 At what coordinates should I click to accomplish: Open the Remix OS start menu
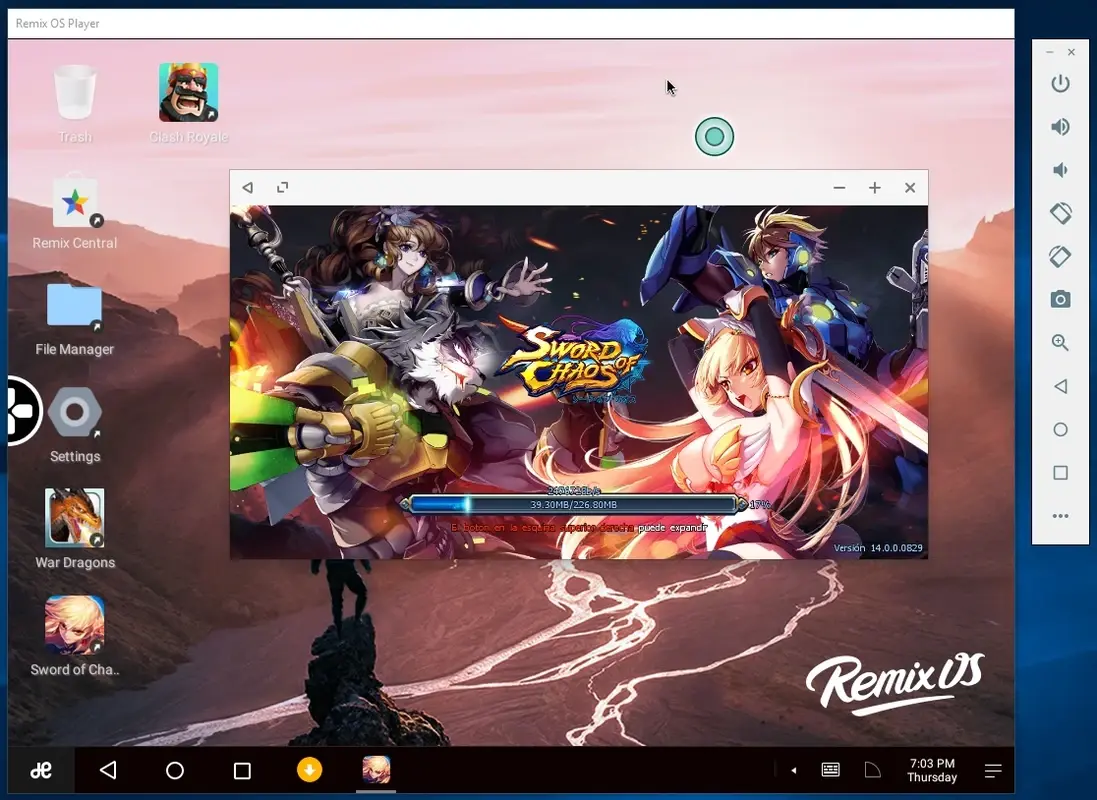40,770
